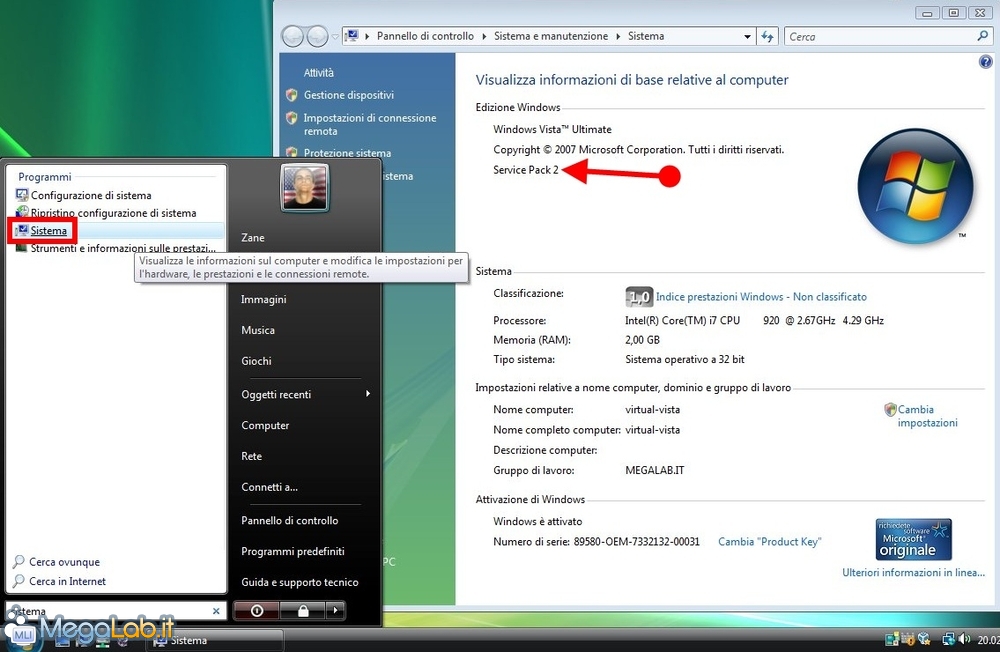The height and width of the screenshot is (652, 1000).
Task: Lock the computer with the padlock button
Action: [x=303, y=611]
